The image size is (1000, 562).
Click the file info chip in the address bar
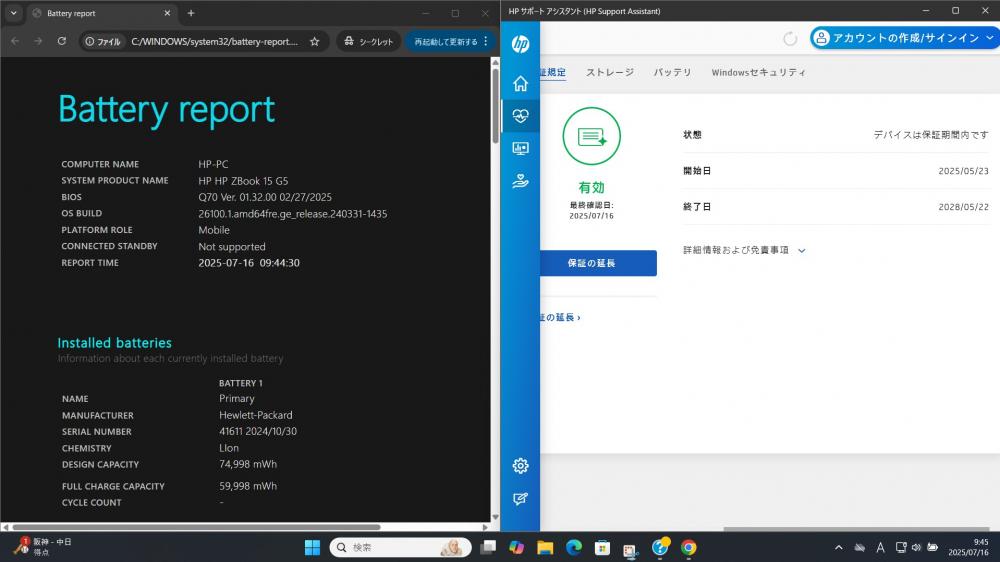pyautogui.click(x=103, y=41)
